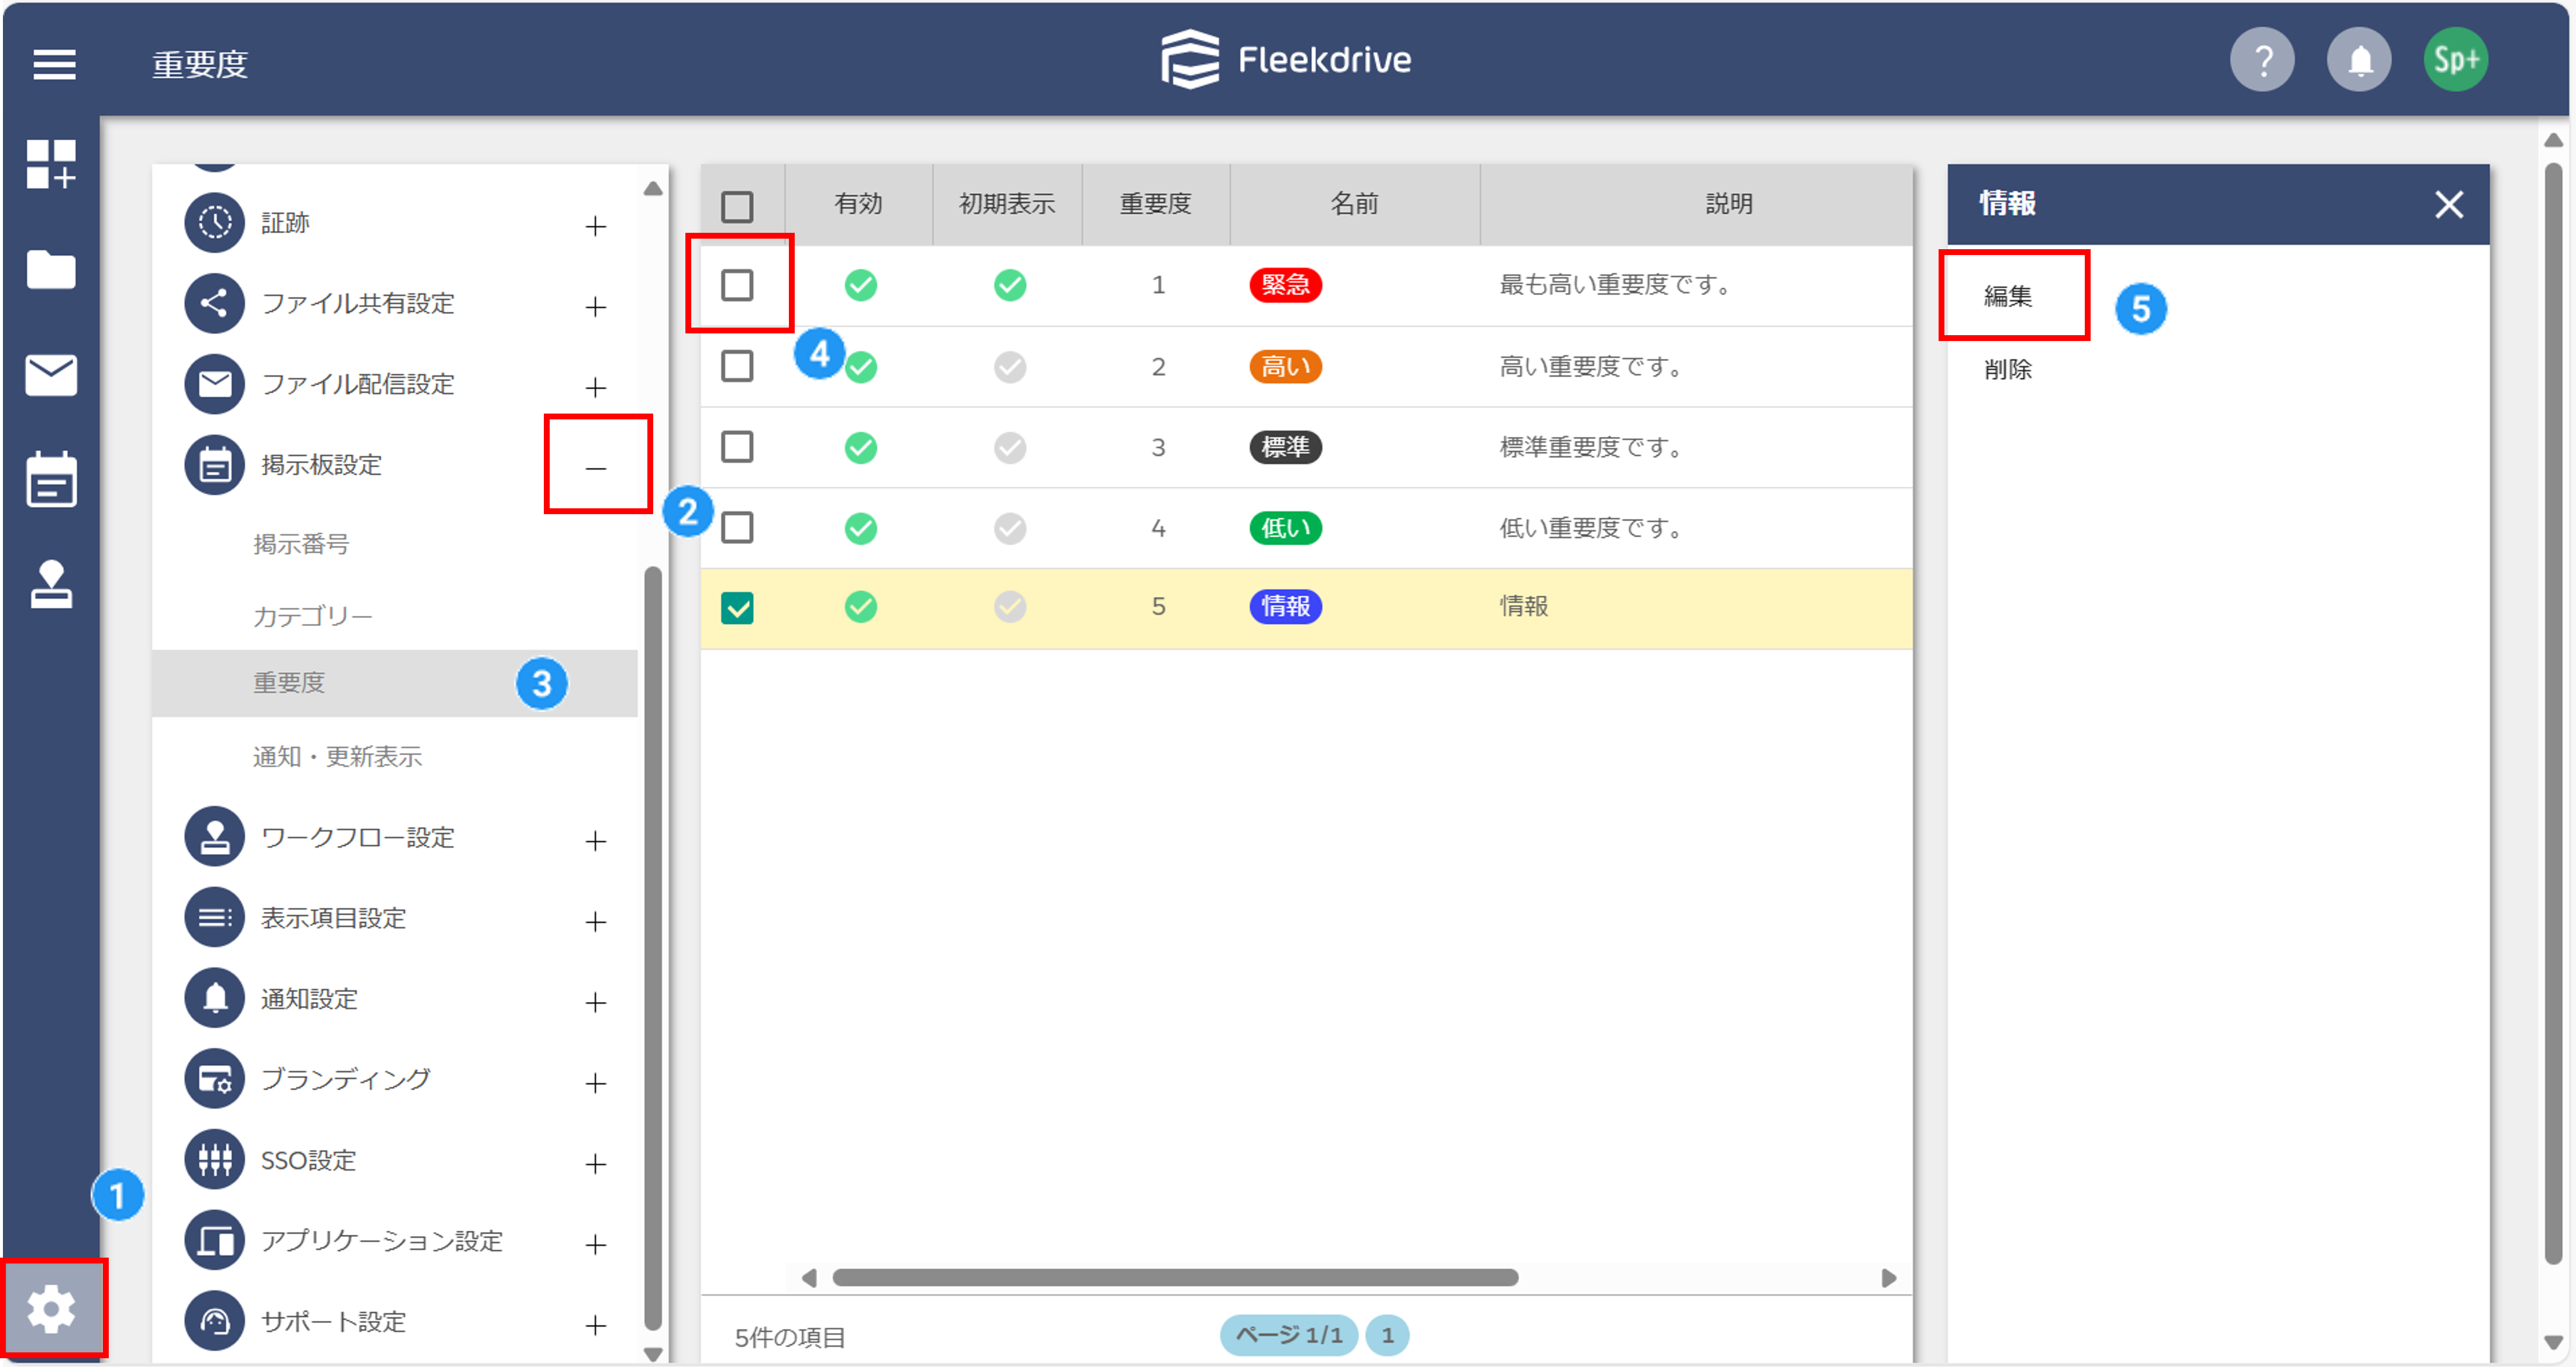Click the 掲示板設定 calendar icon
This screenshot has width=2576, height=1367.
coord(214,465)
